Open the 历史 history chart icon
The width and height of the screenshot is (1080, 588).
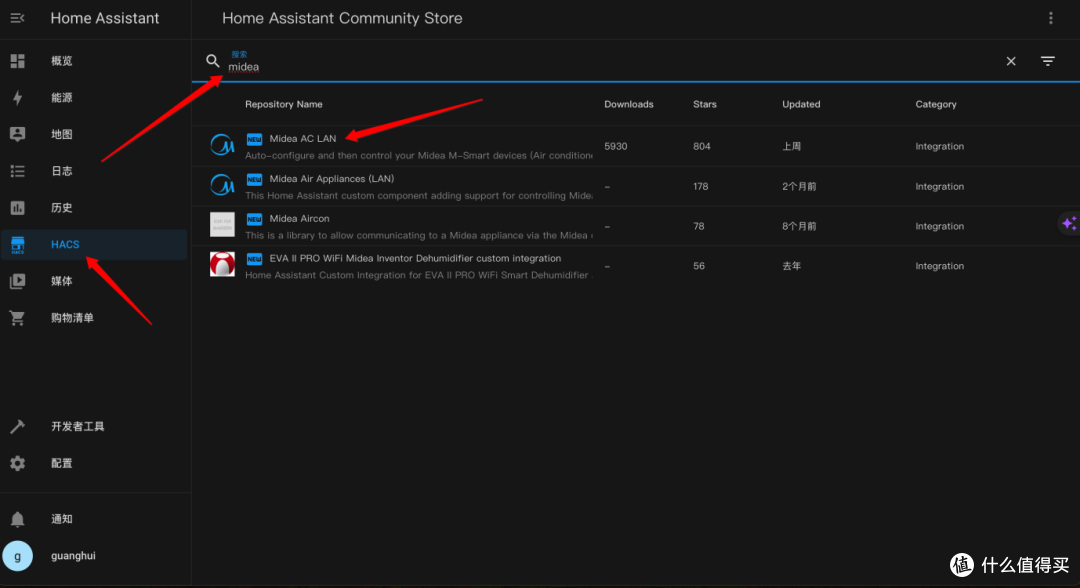(x=17, y=207)
